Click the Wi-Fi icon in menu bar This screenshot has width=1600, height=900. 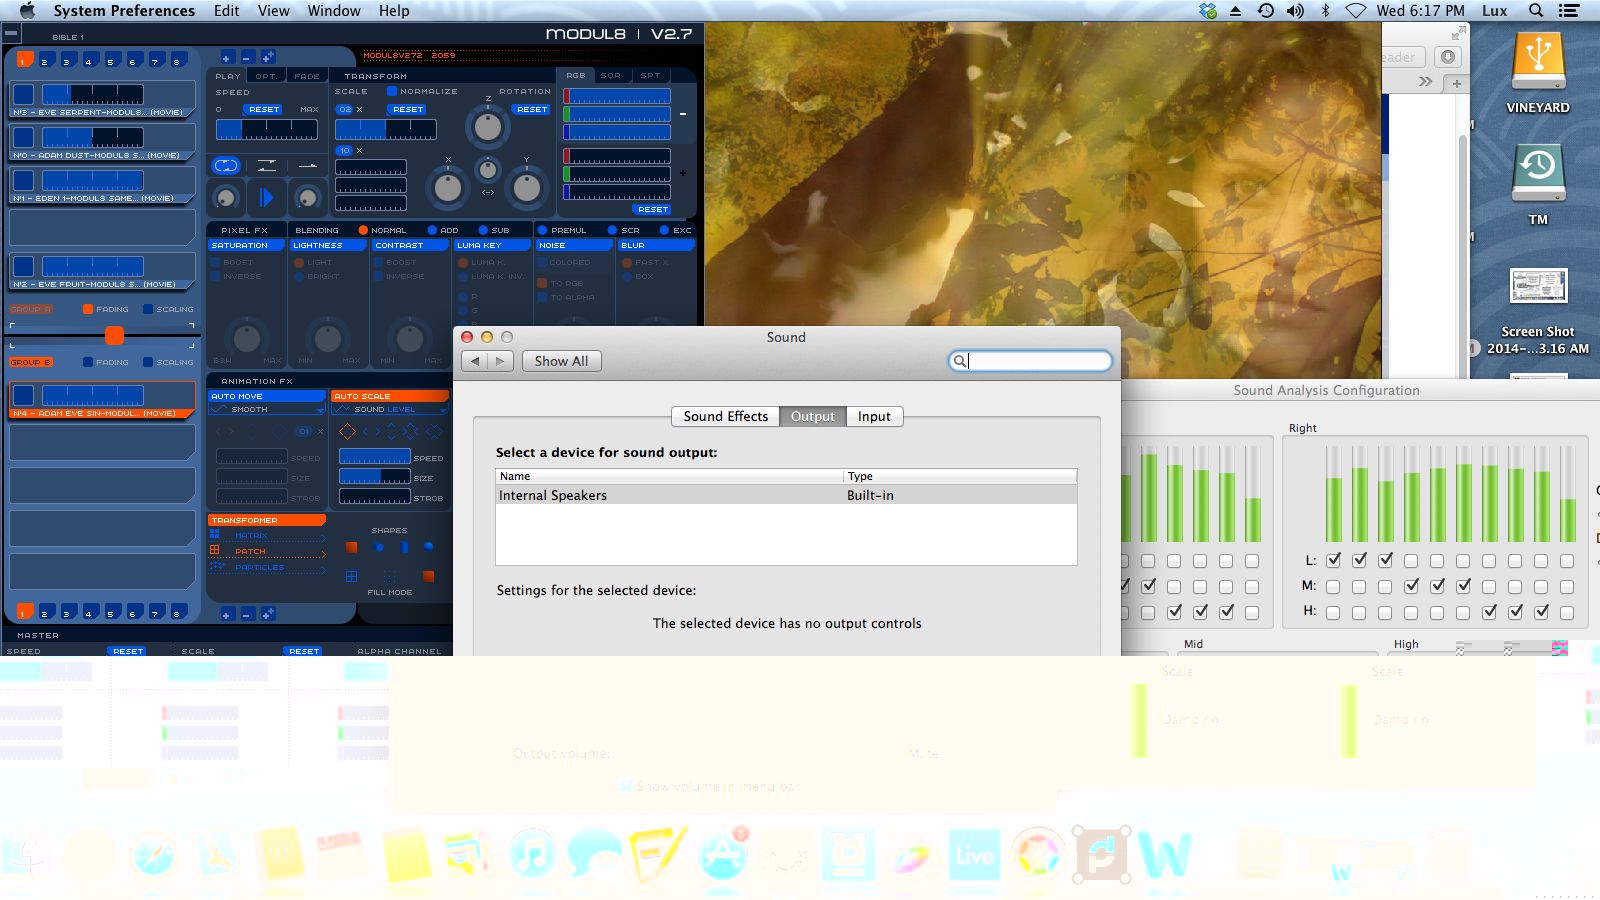(1355, 11)
